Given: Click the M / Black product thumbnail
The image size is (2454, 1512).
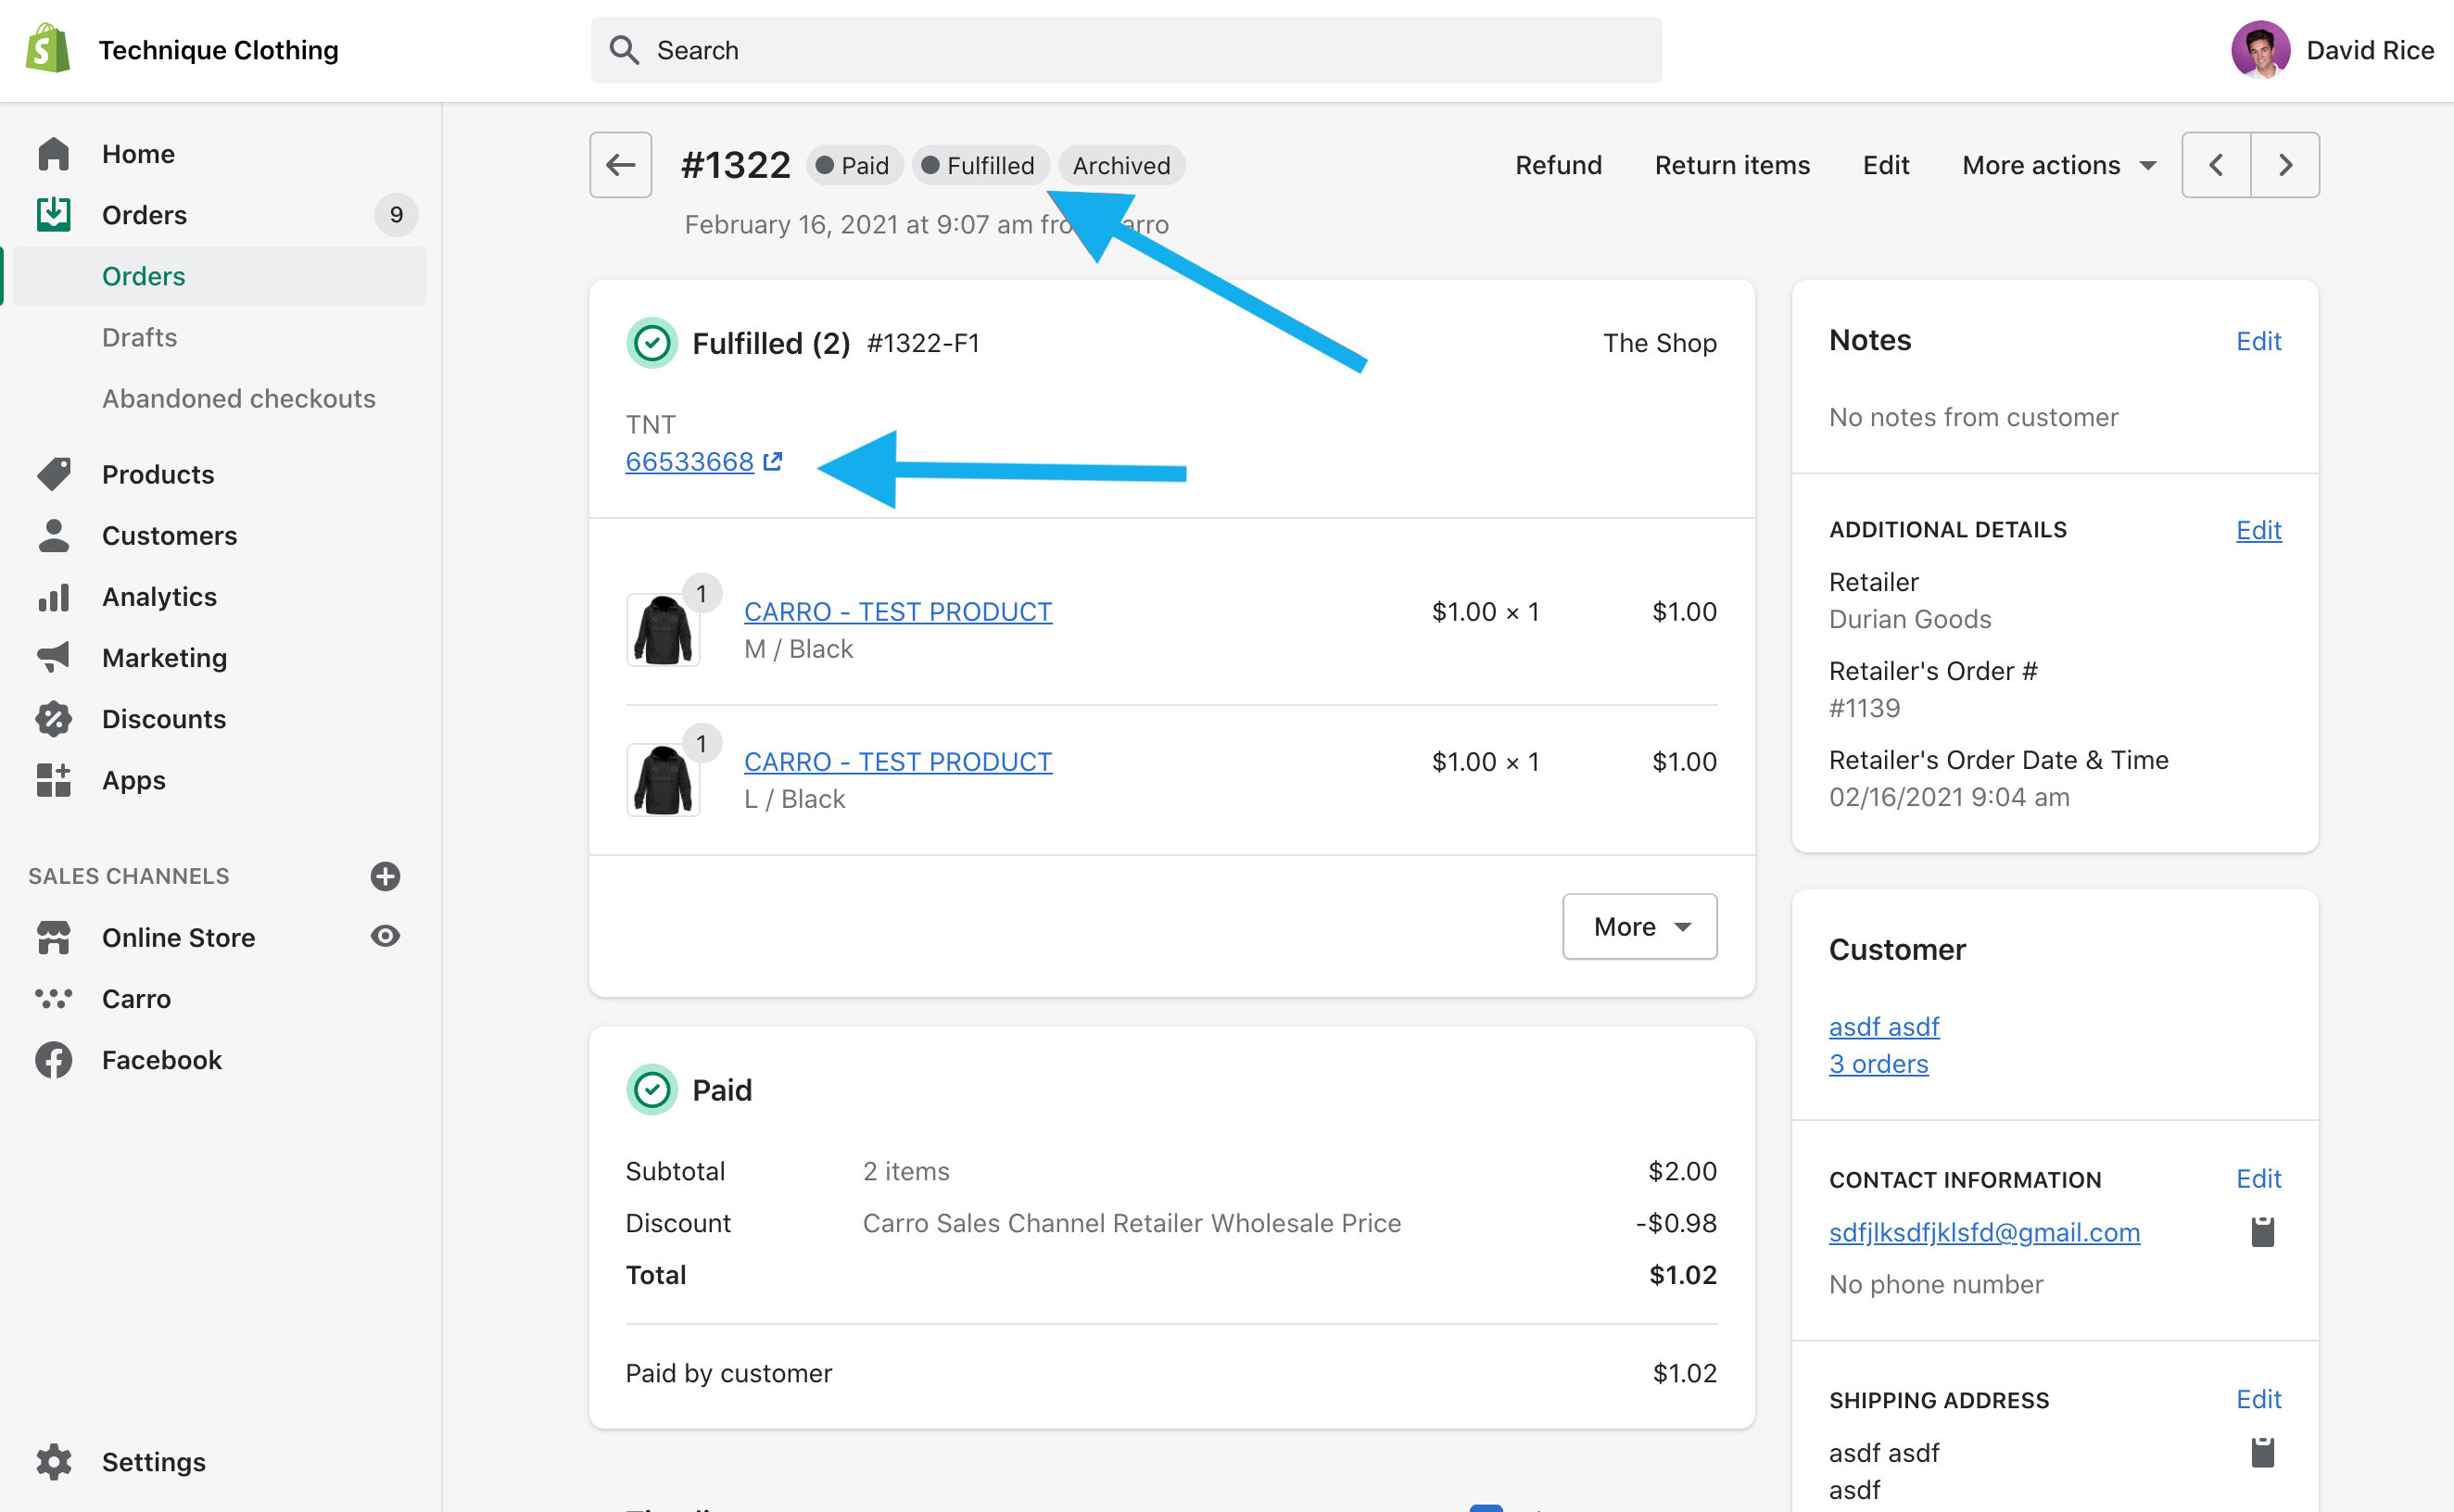Looking at the screenshot, I should (662, 629).
